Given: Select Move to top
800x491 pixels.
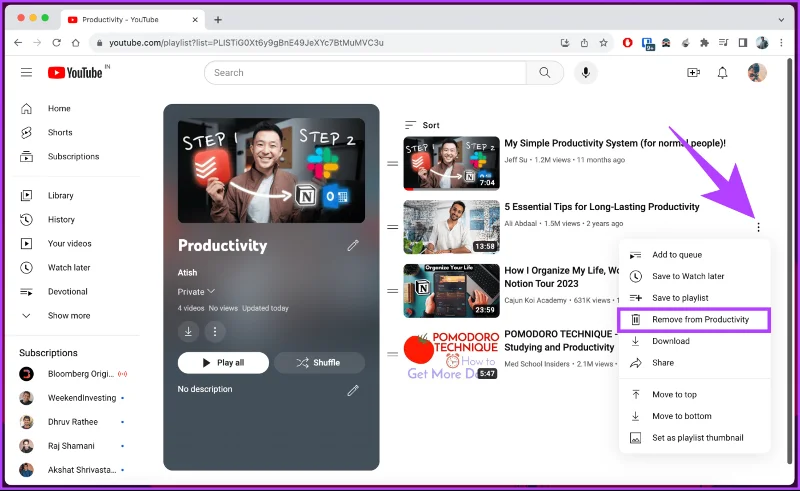Looking at the screenshot, I should pos(694,395).
